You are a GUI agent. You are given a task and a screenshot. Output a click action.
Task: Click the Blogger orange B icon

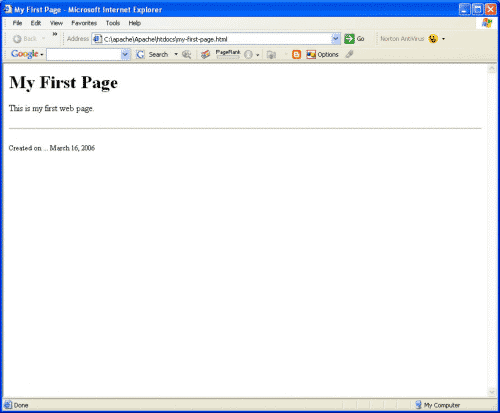click(296, 54)
